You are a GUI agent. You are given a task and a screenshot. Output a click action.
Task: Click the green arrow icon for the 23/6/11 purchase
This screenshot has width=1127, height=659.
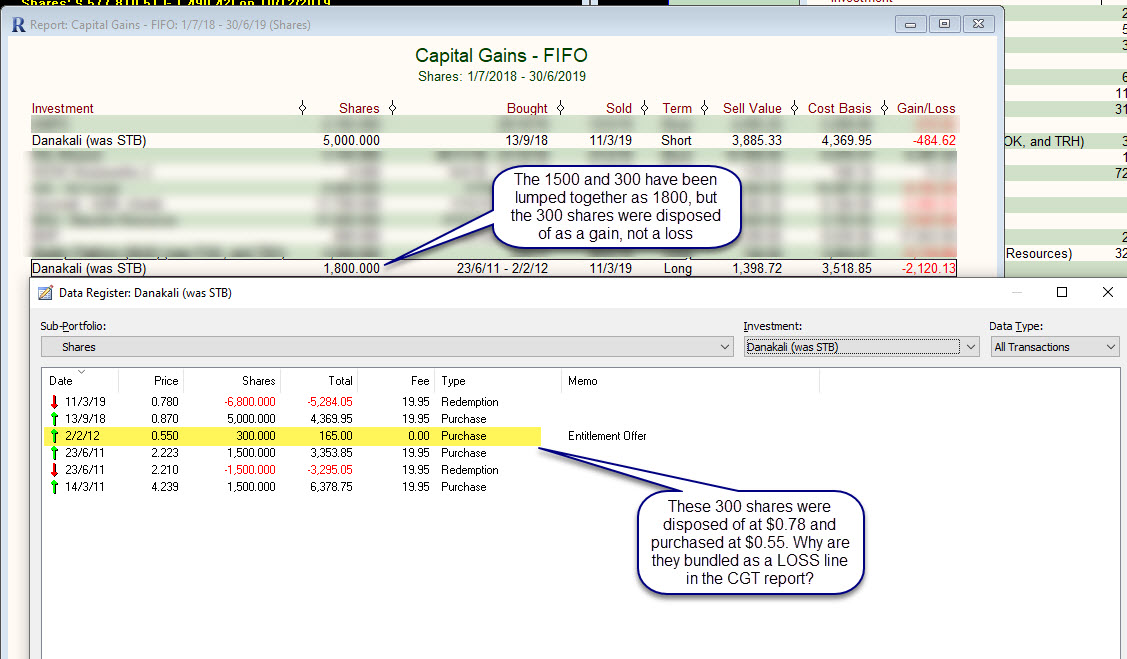[x=54, y=453]
